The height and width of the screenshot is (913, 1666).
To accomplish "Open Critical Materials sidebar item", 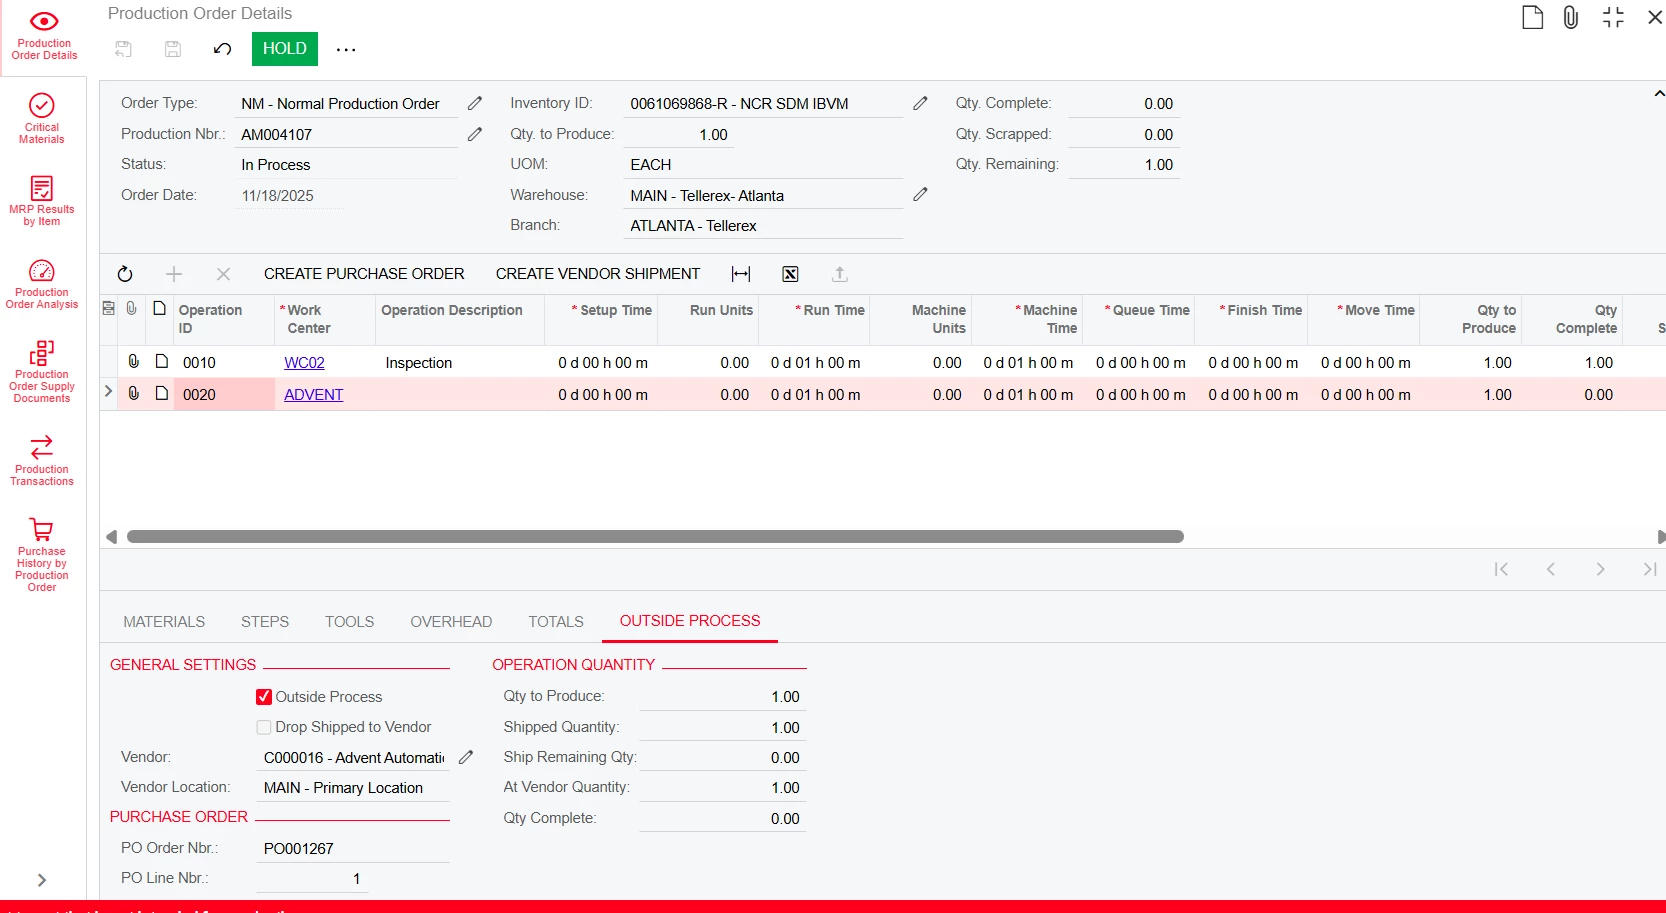I will coord(42,119).
